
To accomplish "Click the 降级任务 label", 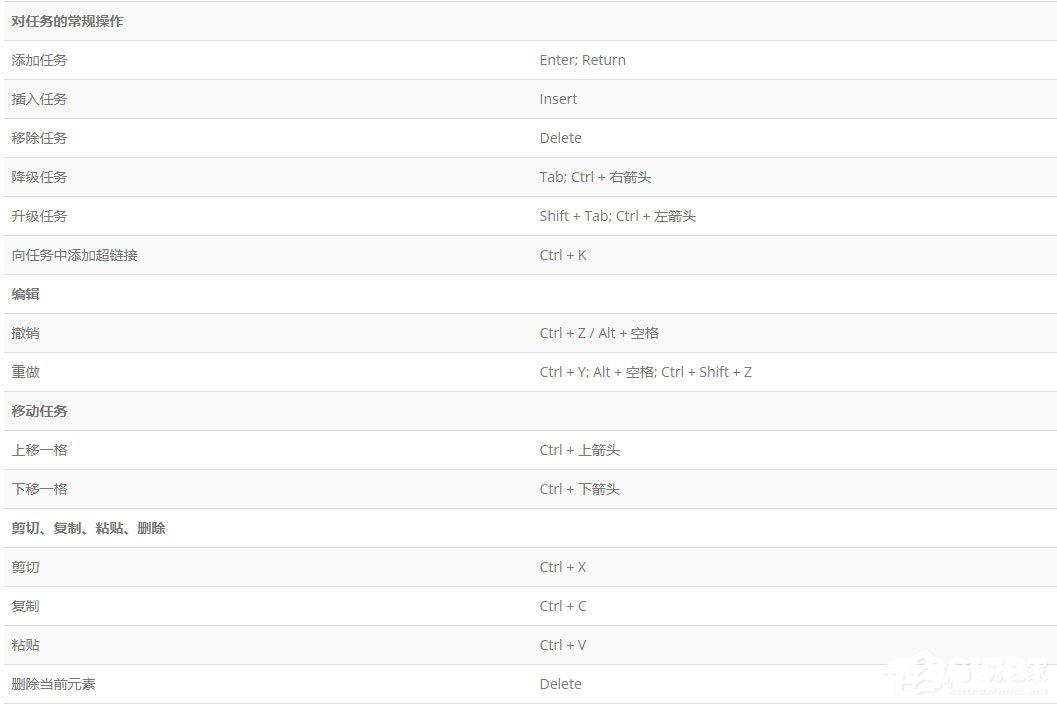I will 40,177.
